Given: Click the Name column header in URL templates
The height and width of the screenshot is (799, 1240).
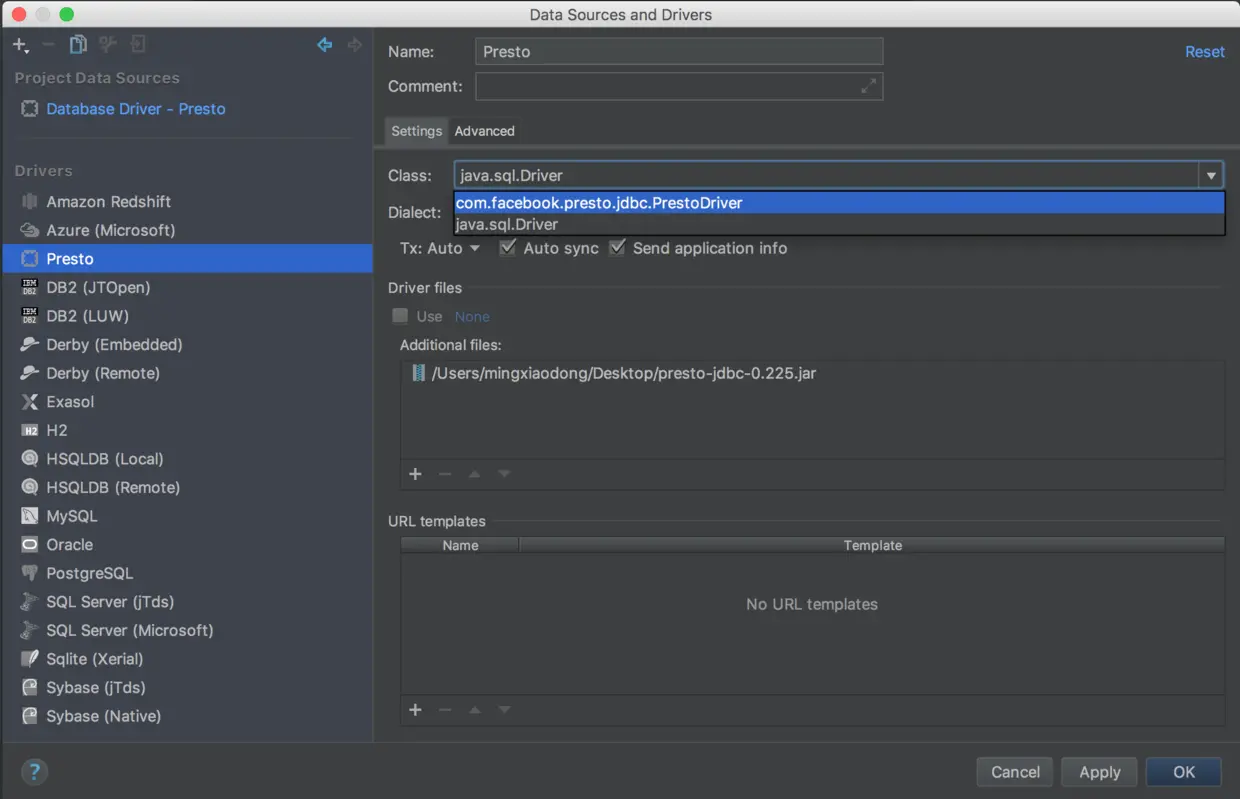Looking at the screenshot, I should [460, 545].
